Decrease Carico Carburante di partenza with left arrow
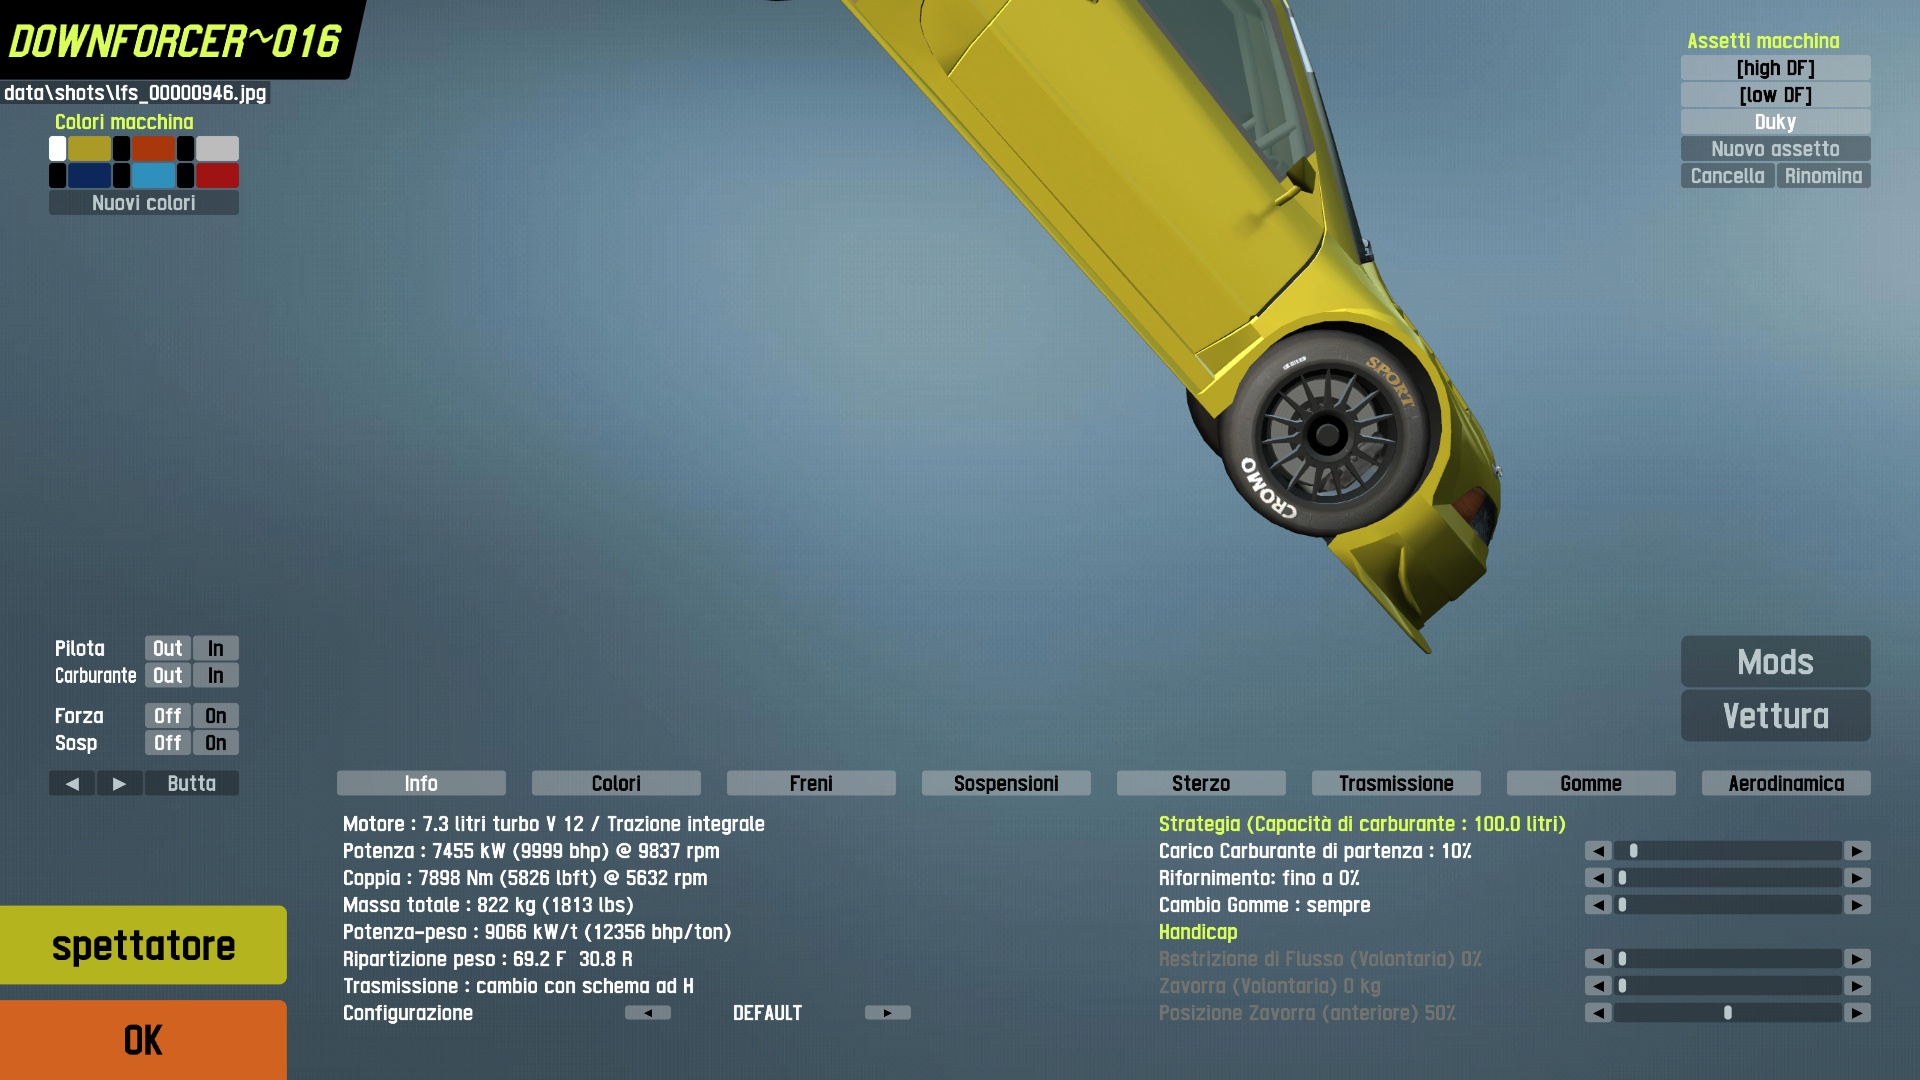Viewport: 1920px width, 1080px height. (x=1598, y=851)
